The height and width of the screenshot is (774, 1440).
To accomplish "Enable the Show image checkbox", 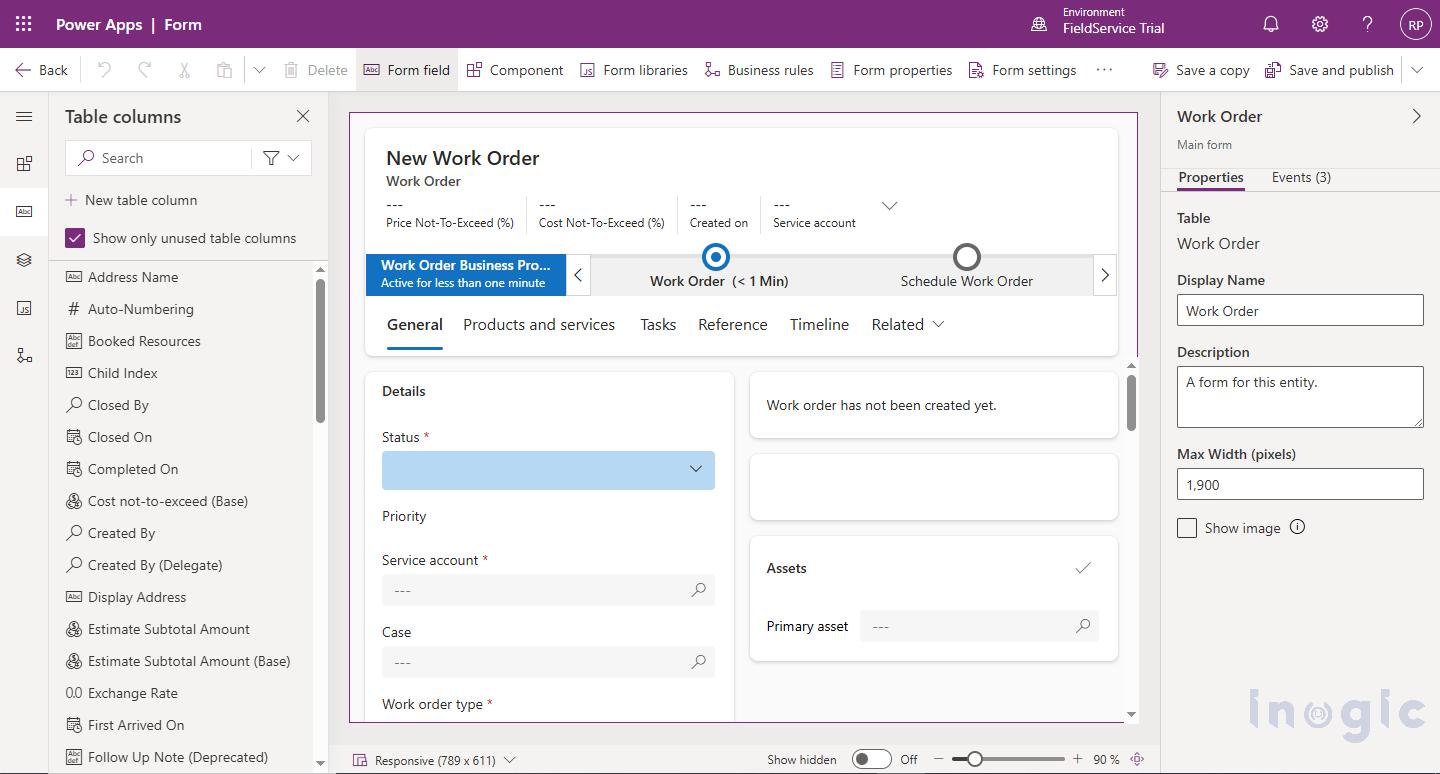I will pos(1187,528).
